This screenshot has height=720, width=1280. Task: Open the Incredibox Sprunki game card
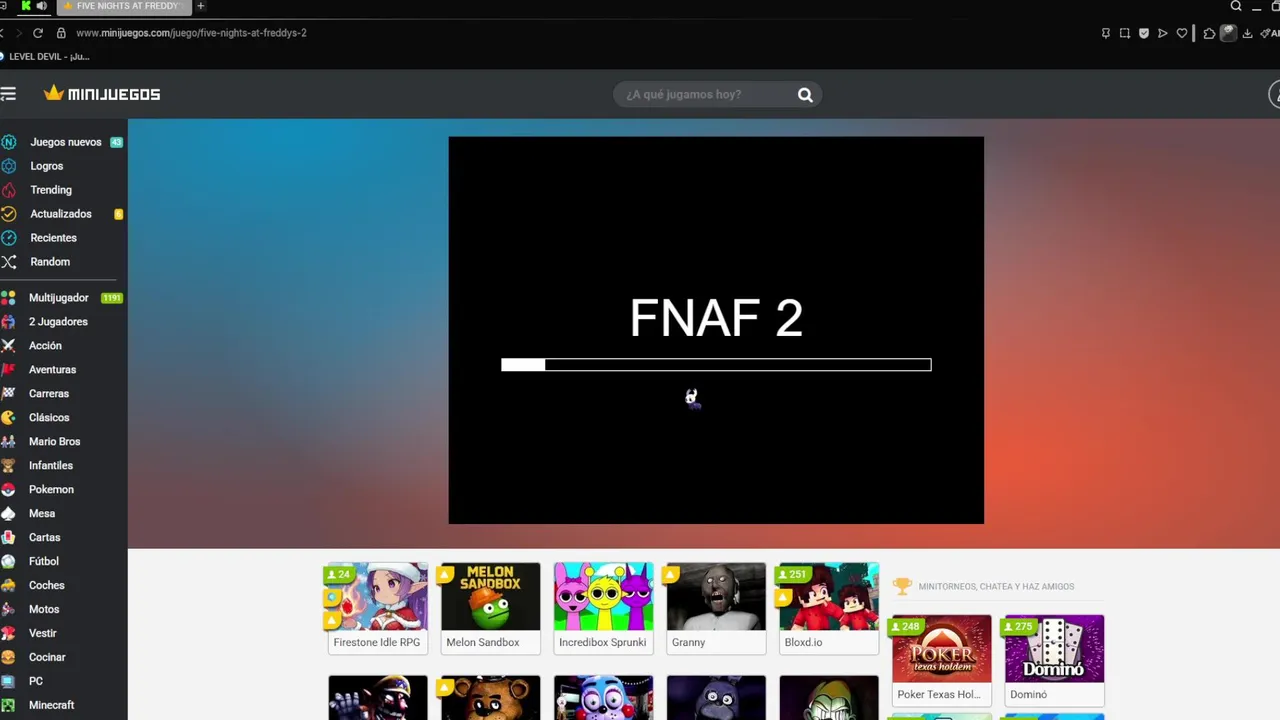pos(603,608)
